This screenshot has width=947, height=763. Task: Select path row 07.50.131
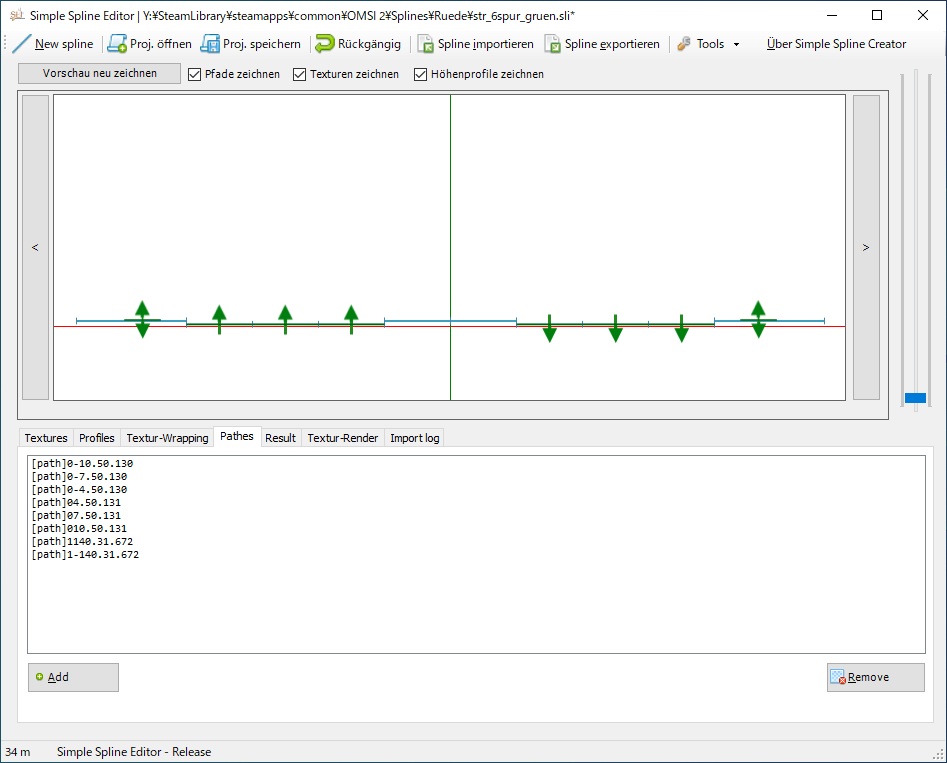76,515
